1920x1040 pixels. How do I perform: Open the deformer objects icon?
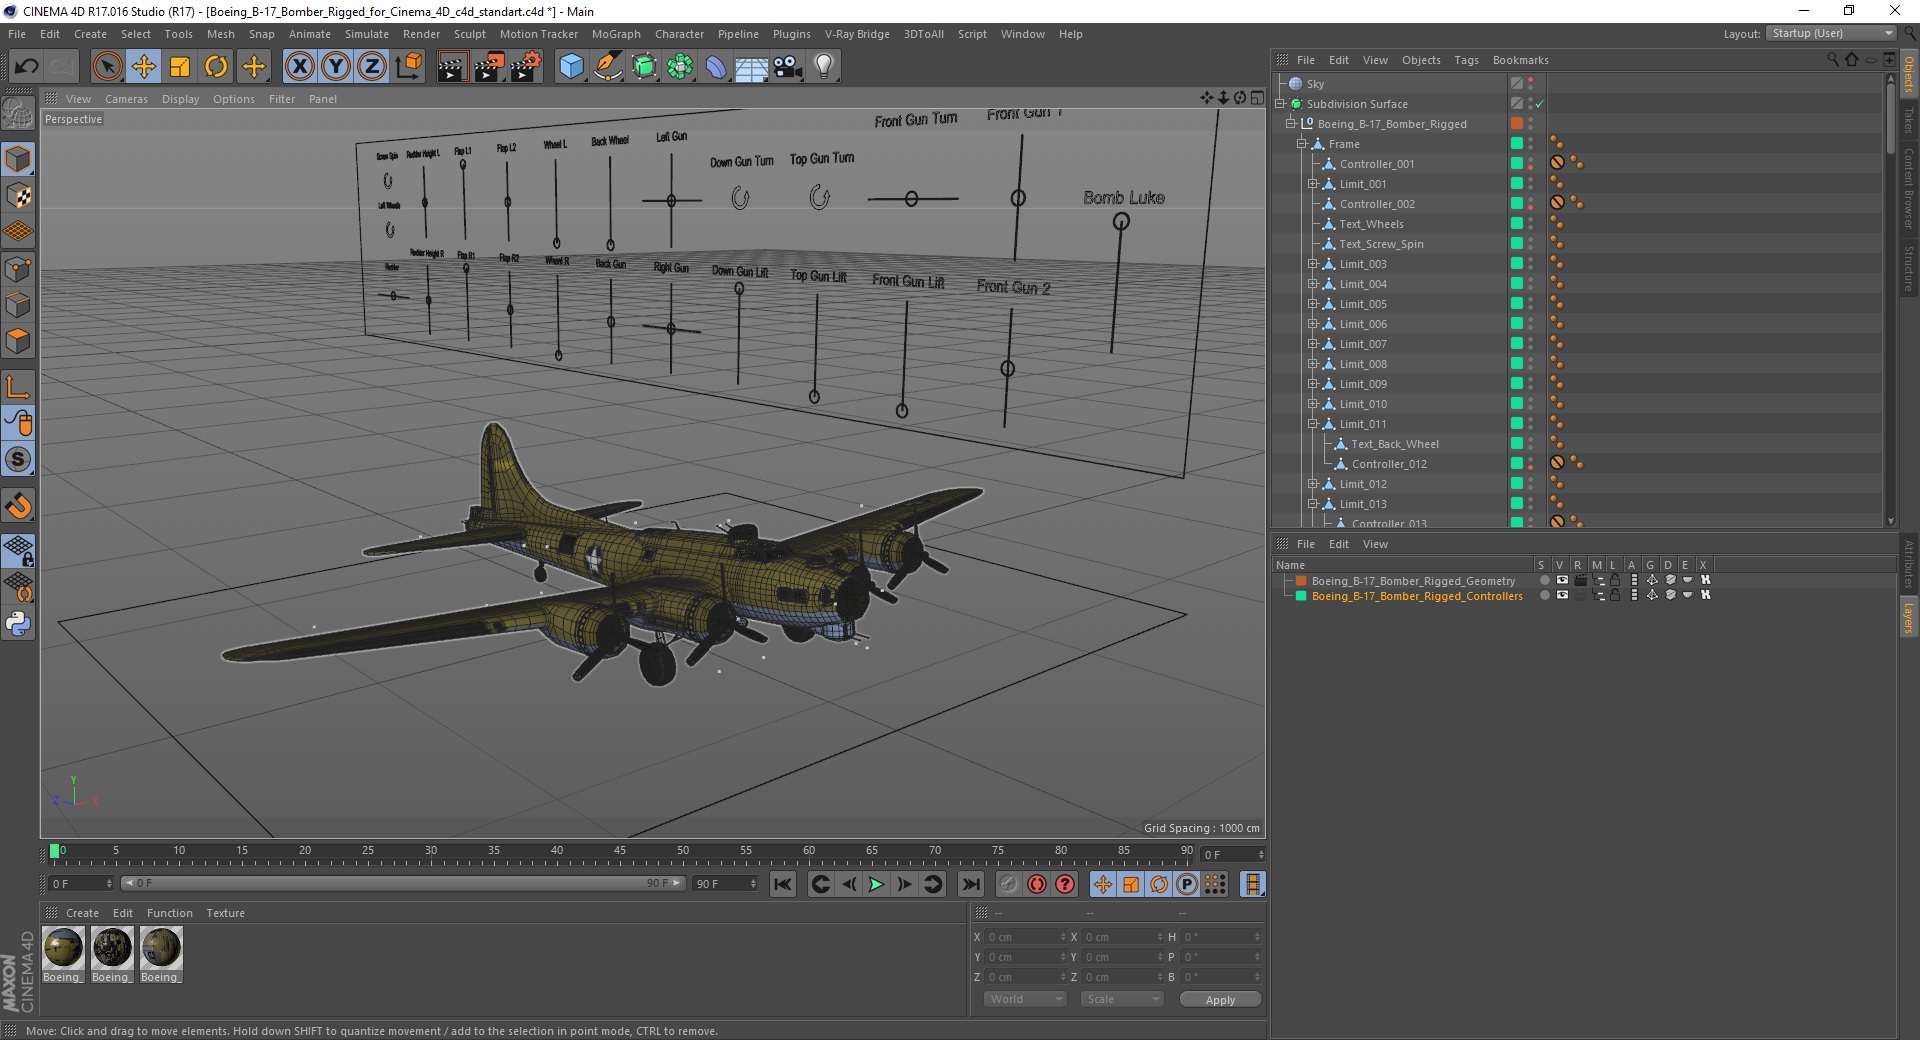[716, 67]
